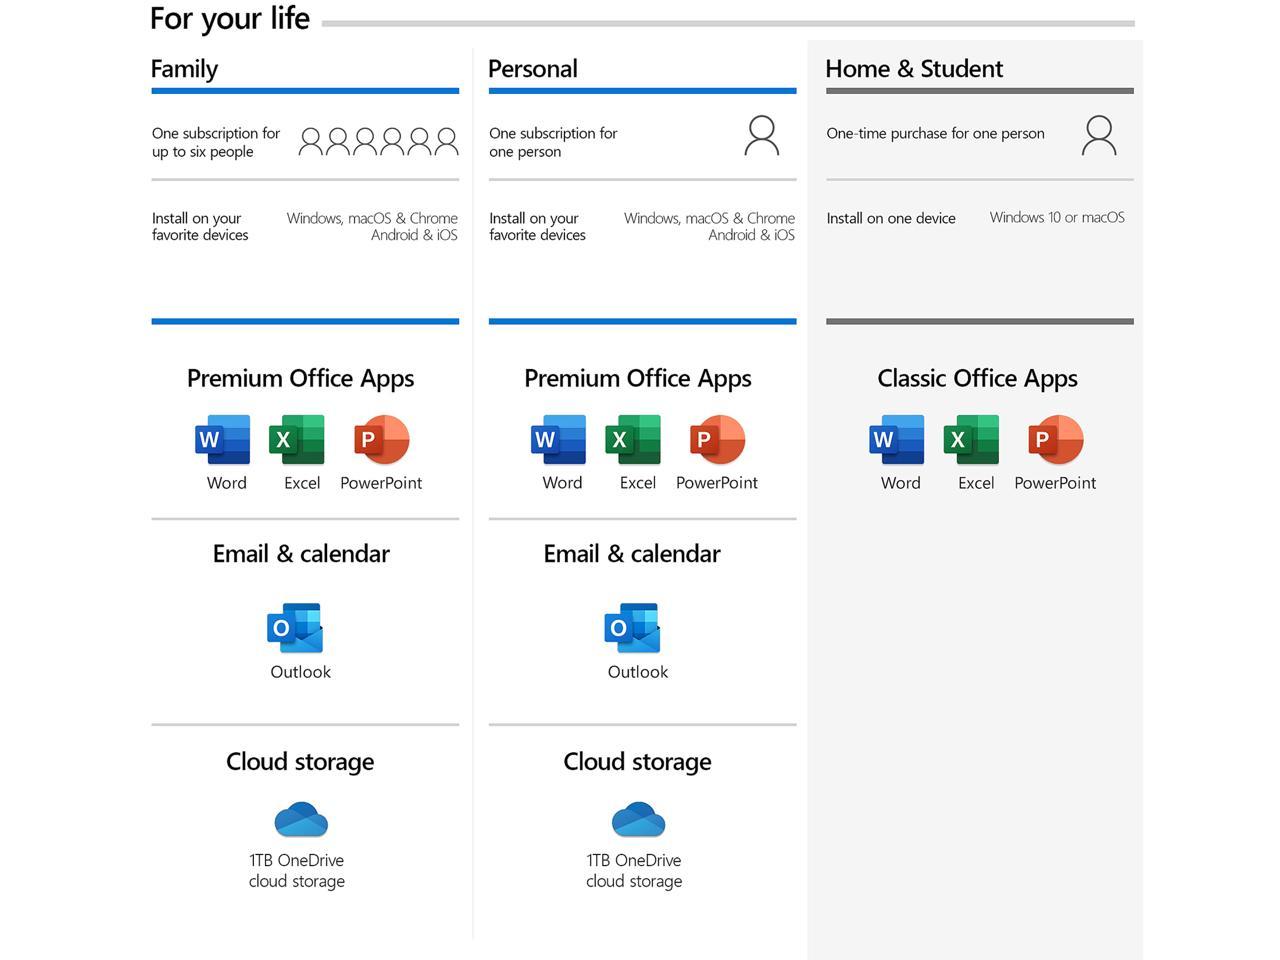The height and width of the screenshot is (960, 1280).
Task: Open PowerPoint icon under Home & Student plan
Action: point(1056,438)
